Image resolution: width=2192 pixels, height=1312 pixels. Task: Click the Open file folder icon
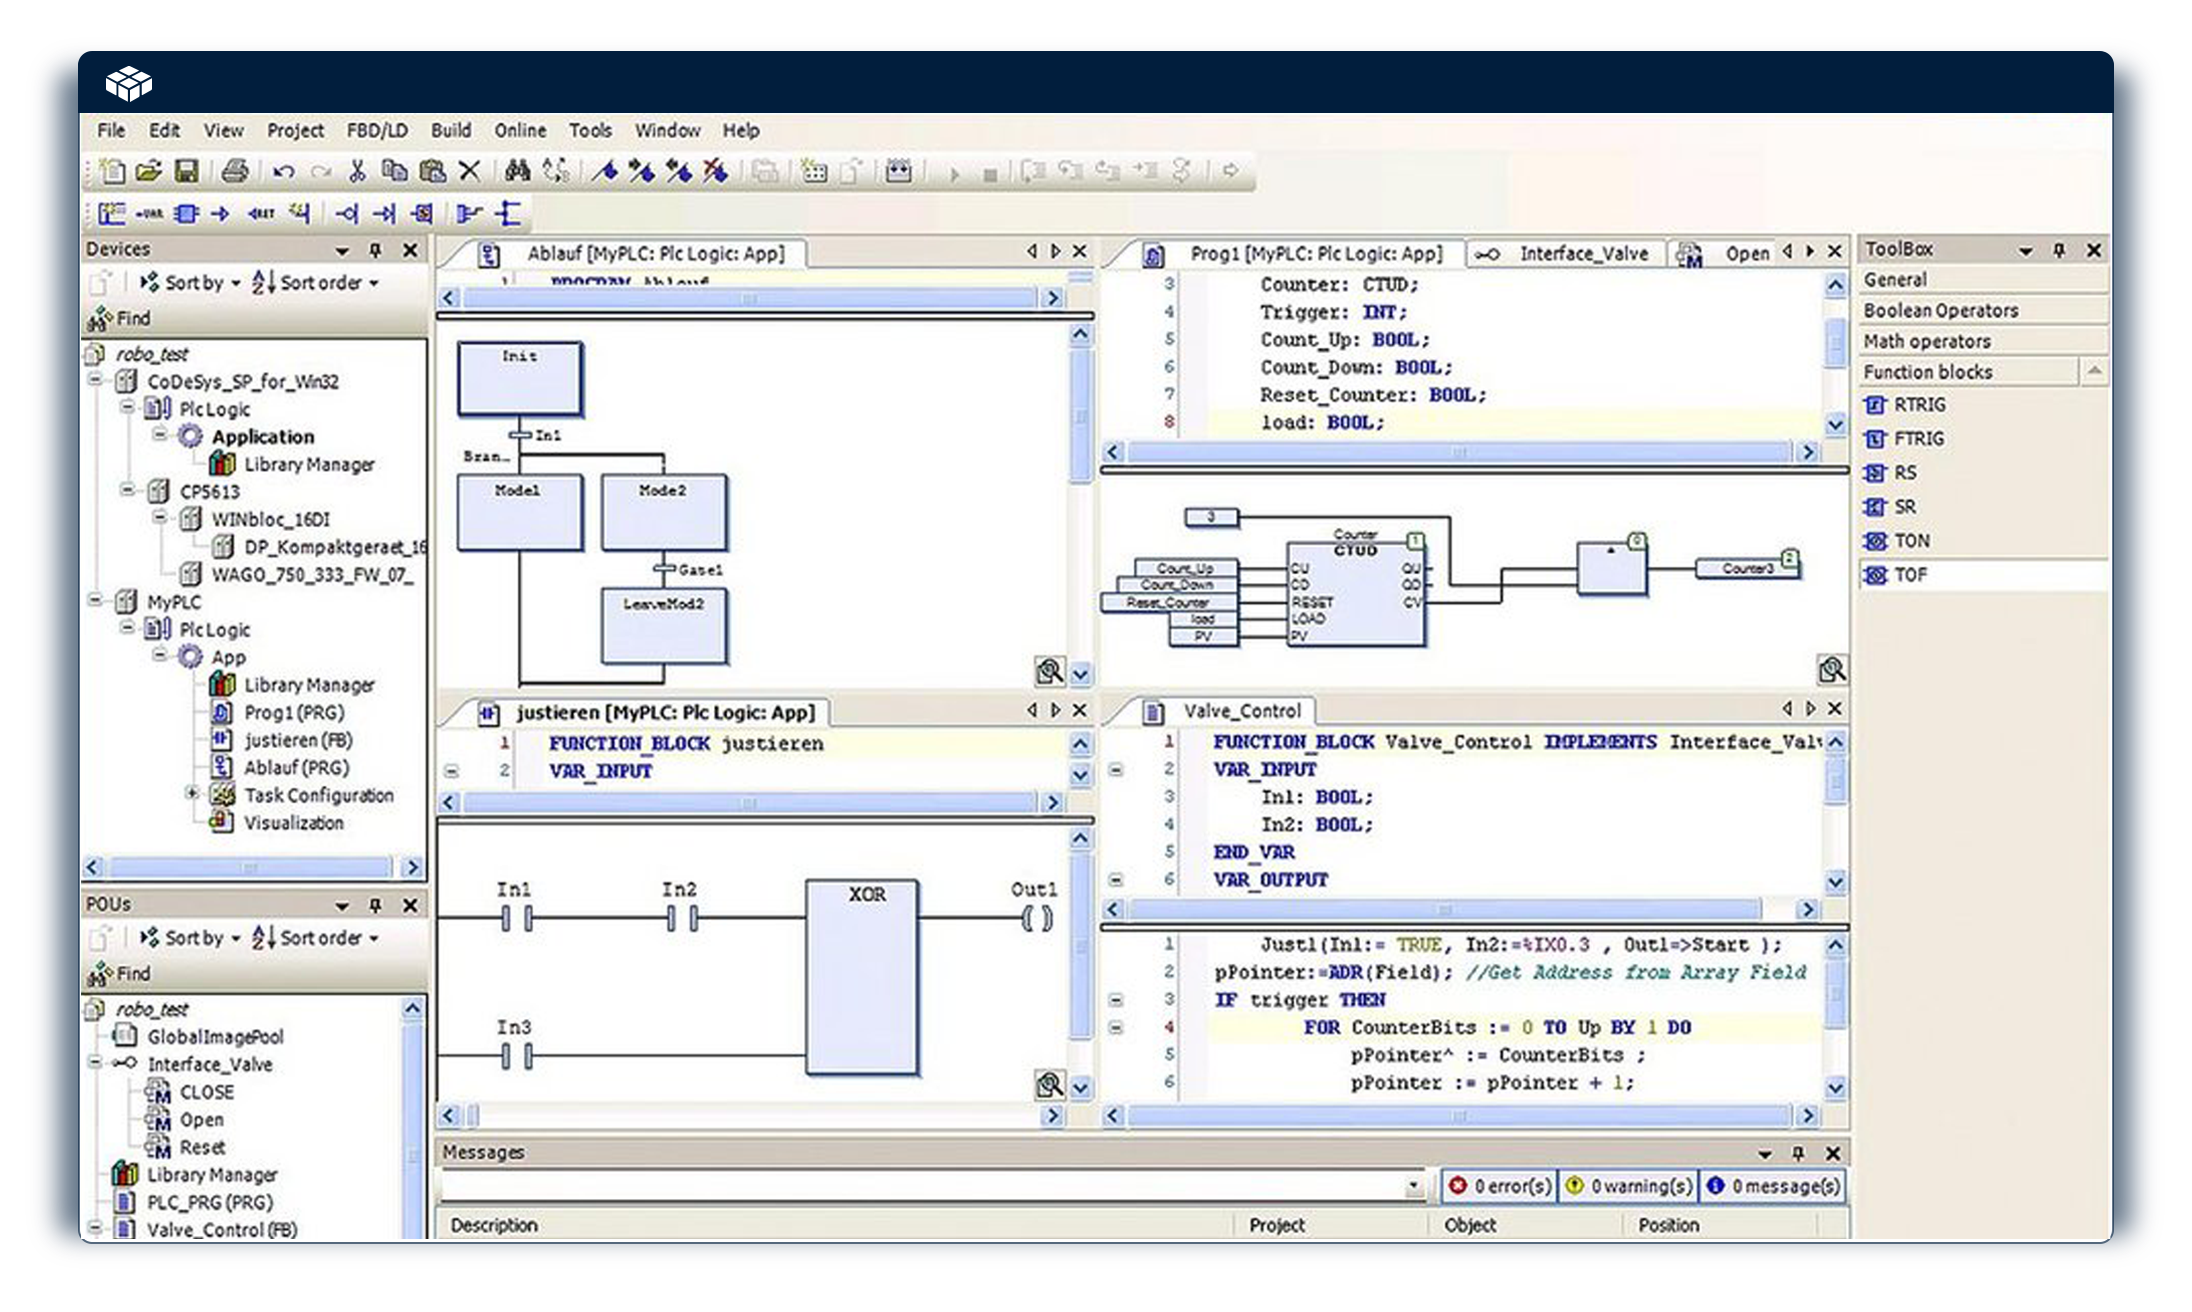click(149, 171)
